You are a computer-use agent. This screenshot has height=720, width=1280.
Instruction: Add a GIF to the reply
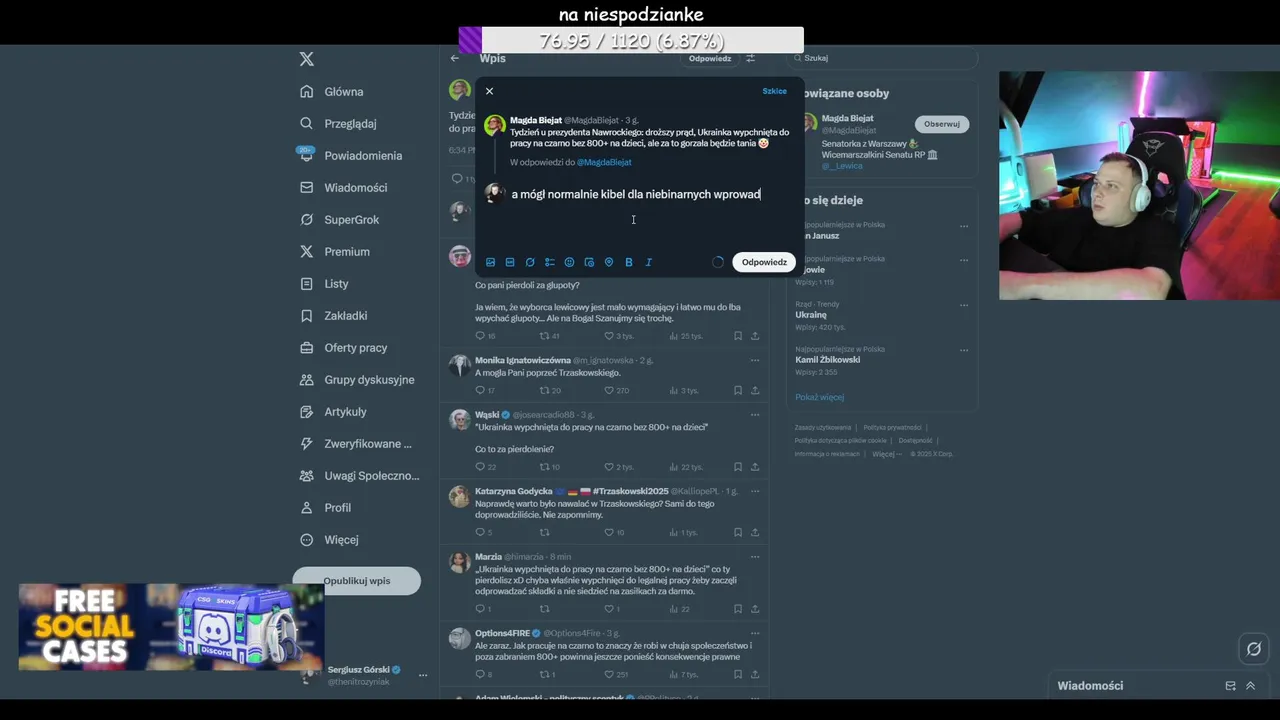tap(510, 262)
